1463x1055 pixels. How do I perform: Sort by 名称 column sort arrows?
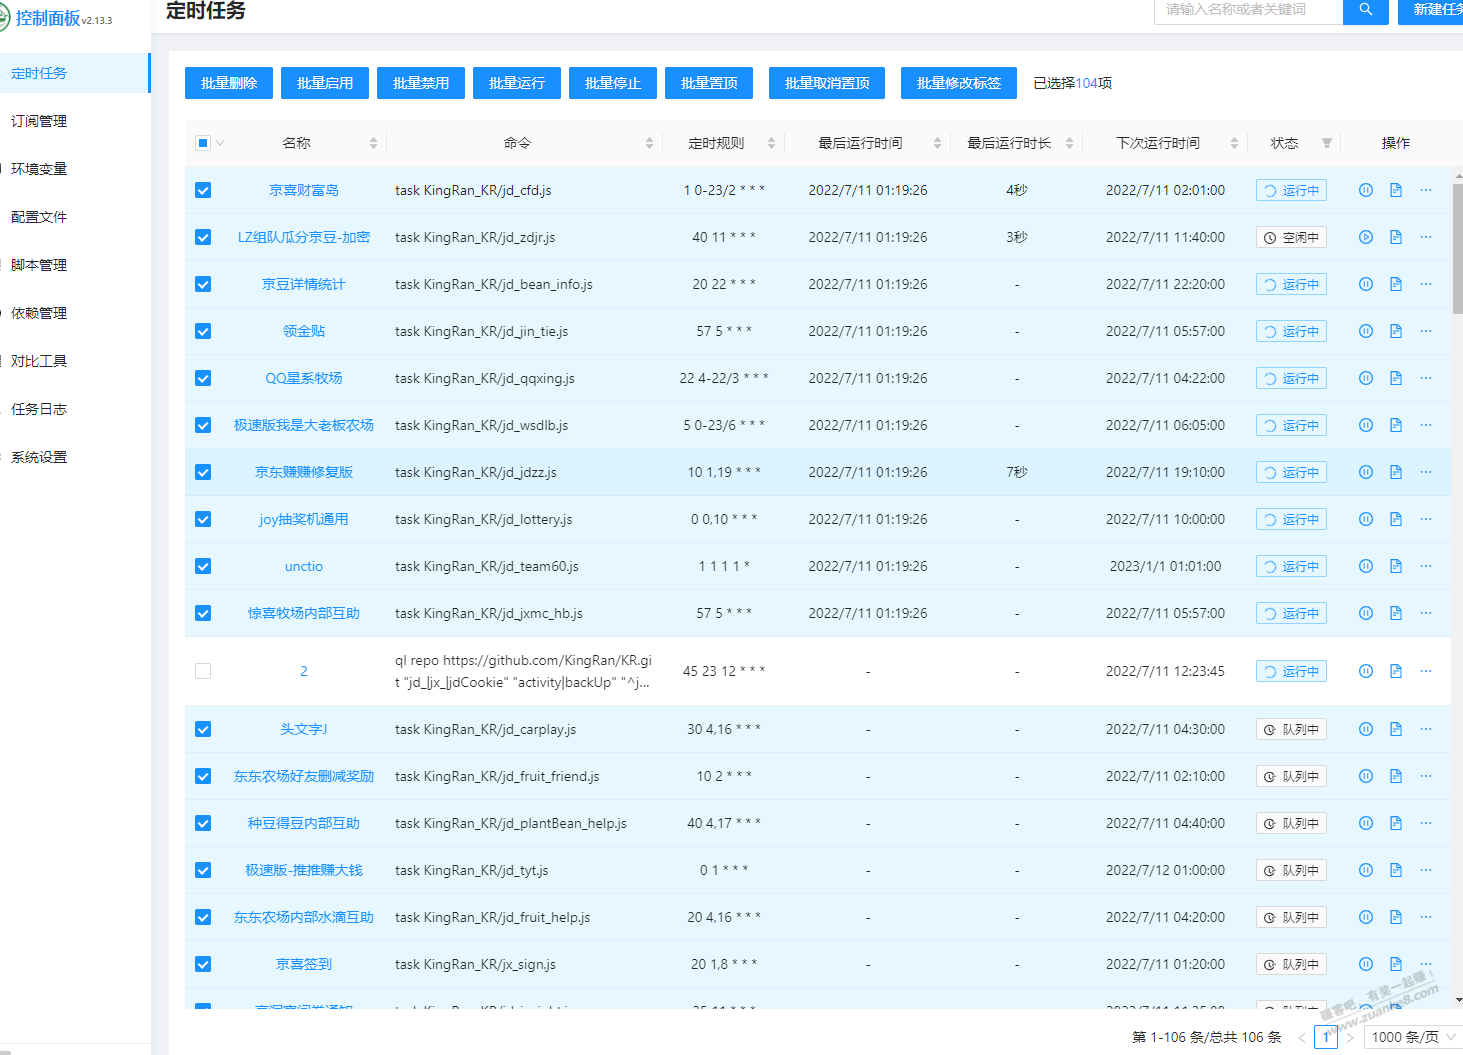pyautogui.click(x=373, y=143)
